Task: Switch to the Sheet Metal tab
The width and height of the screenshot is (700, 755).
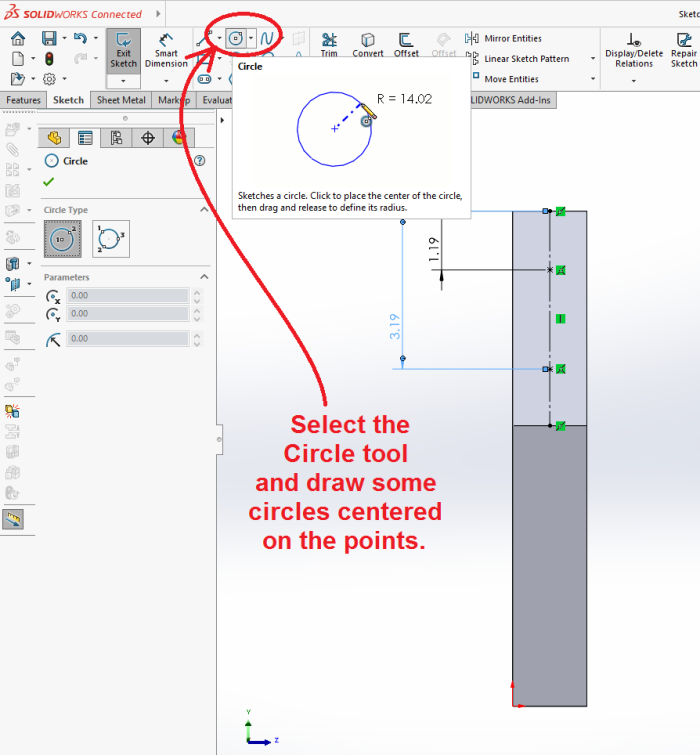Action: pos(121,100)
